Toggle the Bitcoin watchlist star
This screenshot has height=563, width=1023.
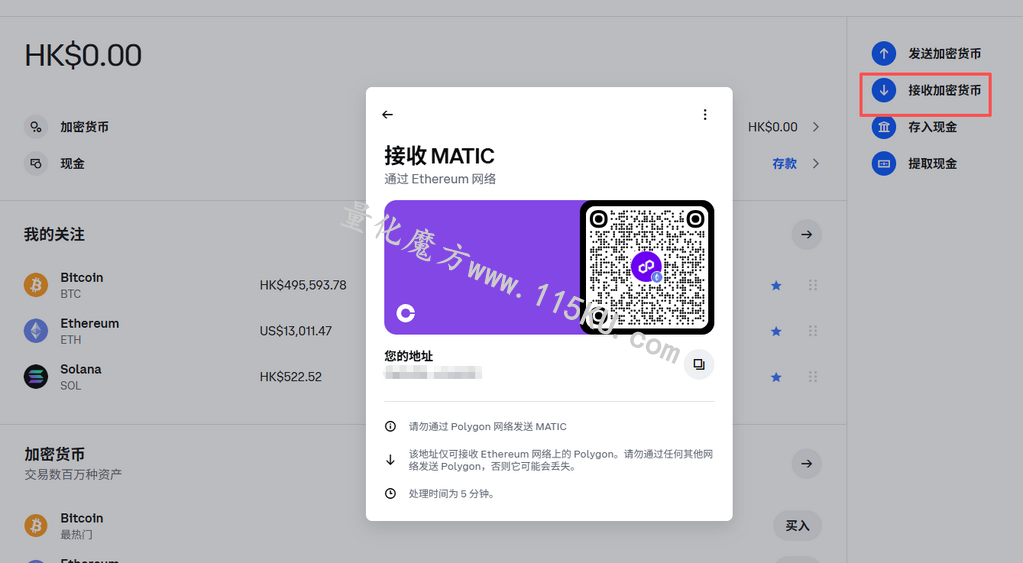tap(776, 285)
